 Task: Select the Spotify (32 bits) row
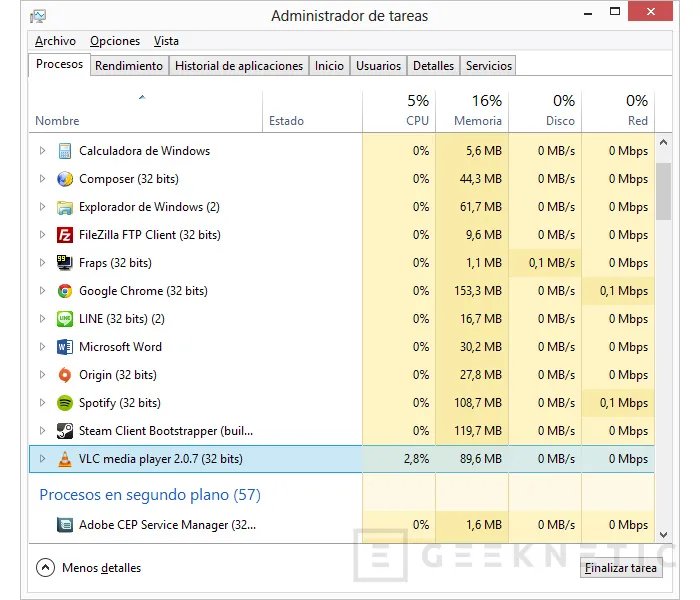coord(342,403)
